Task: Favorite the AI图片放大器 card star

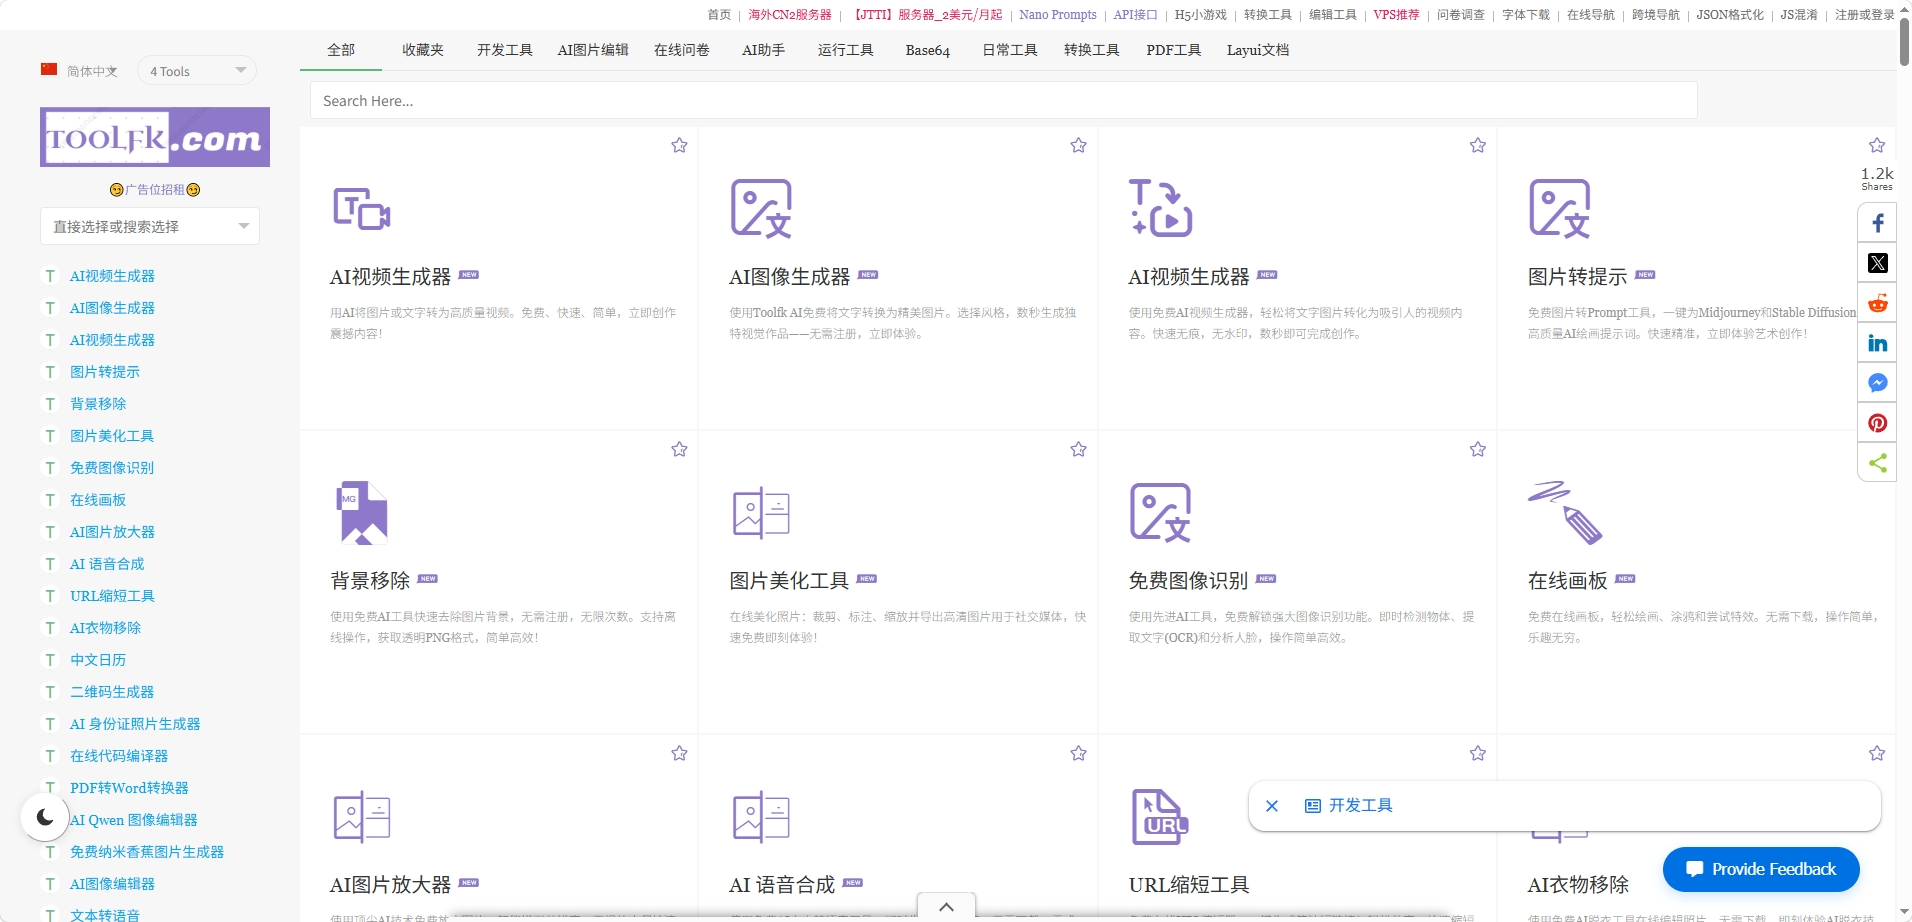Action: tap(679, 753)
